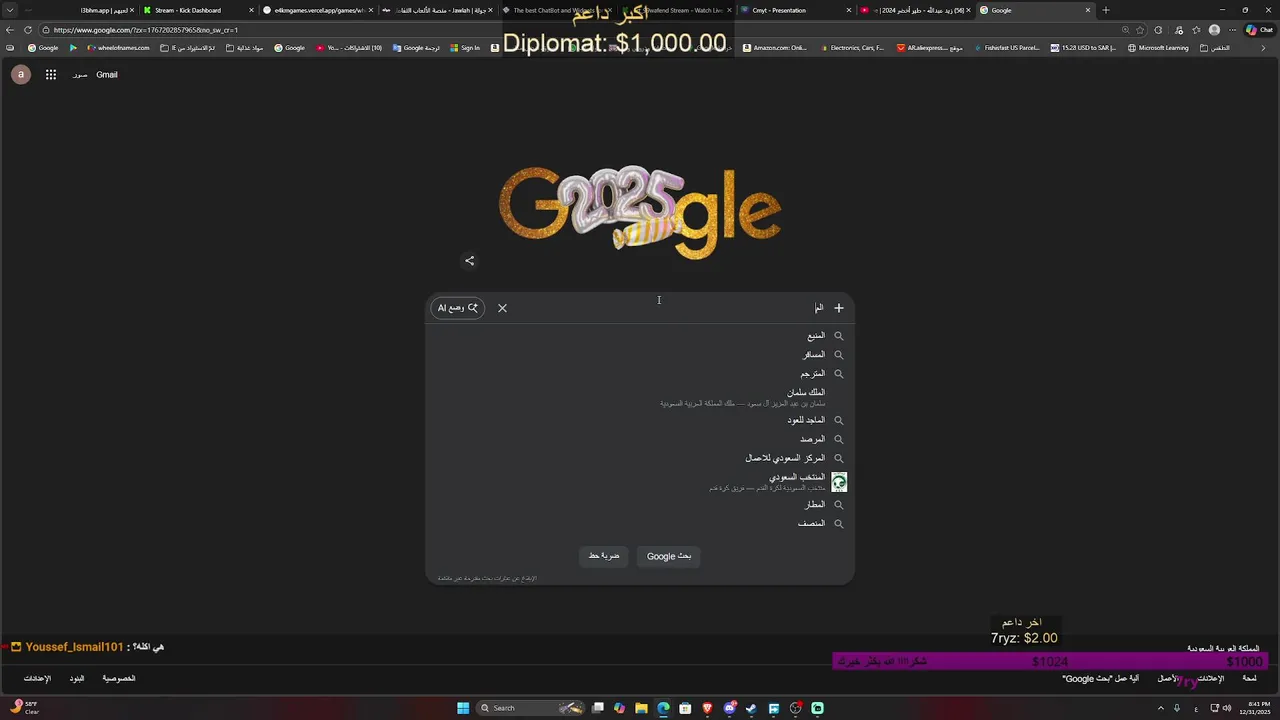Select suggestion المنصف
This screenshot has height=720, width=1280.
640,524
